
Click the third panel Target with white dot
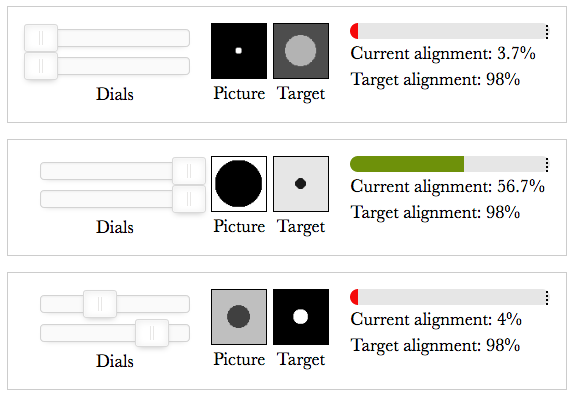[301, 317]
